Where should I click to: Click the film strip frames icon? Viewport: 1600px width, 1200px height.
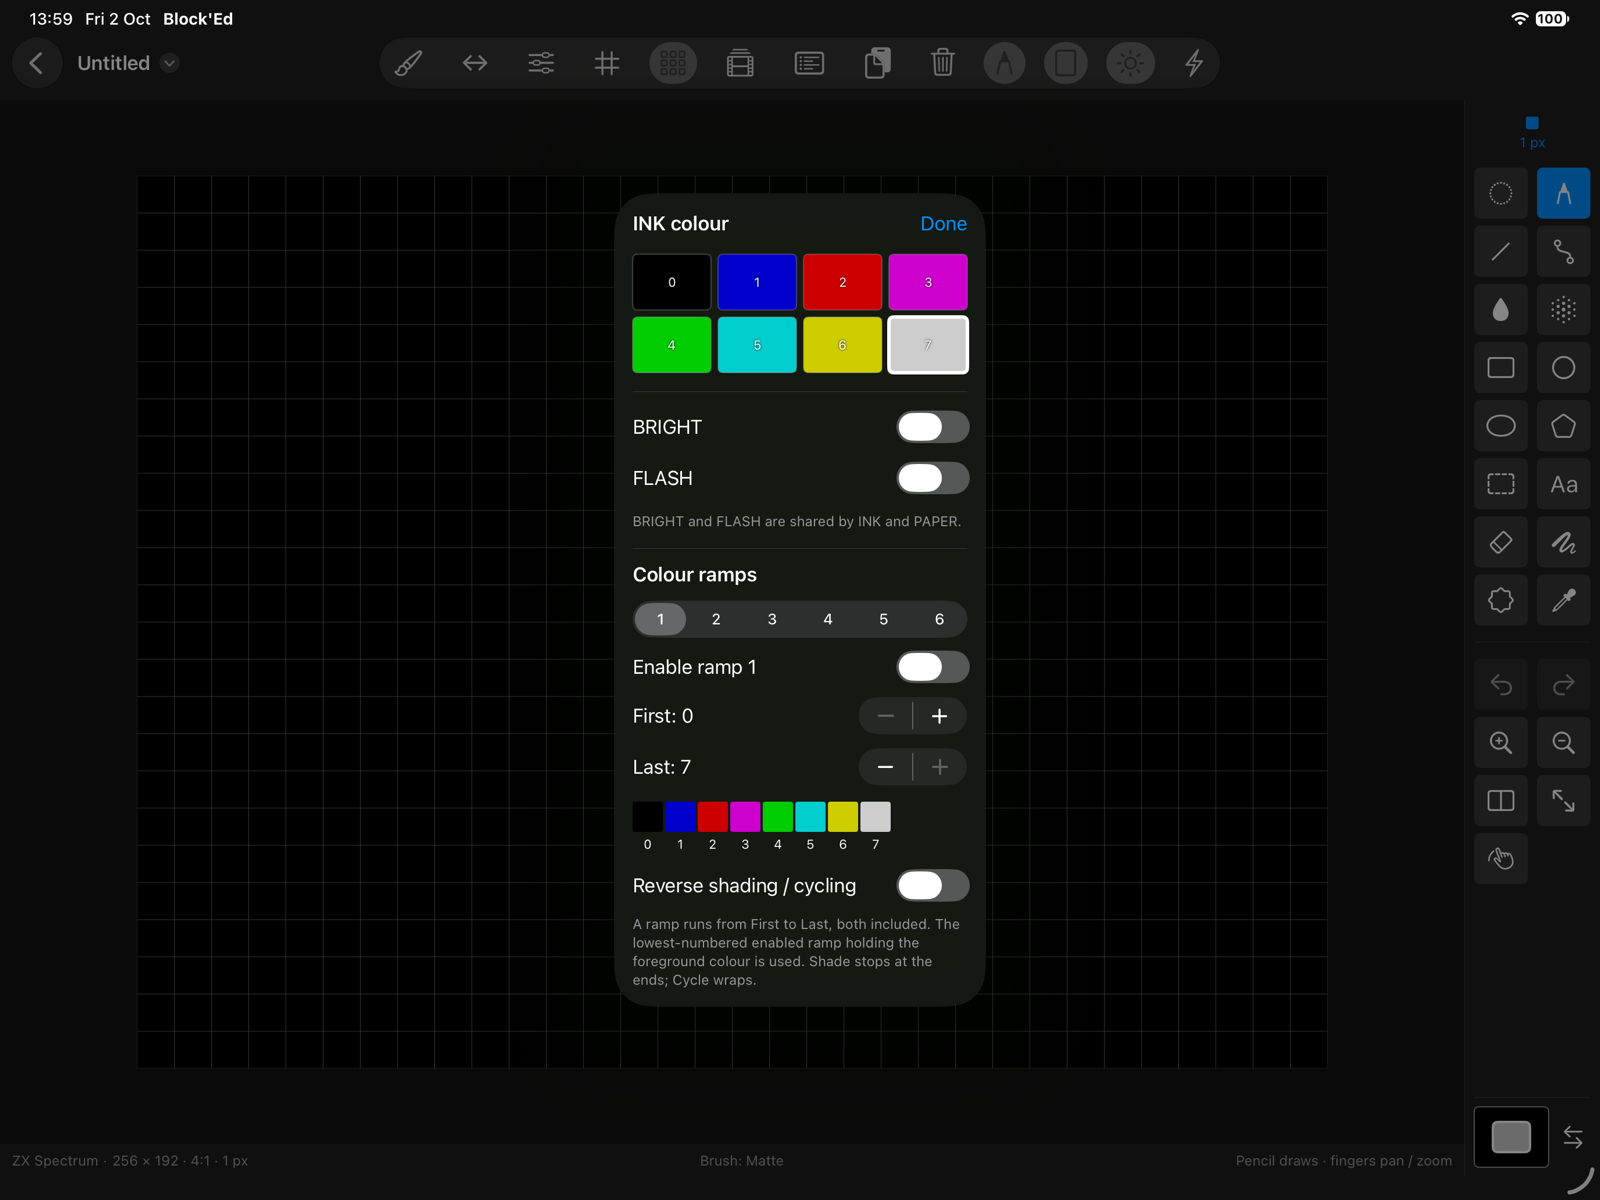point(740,63)
